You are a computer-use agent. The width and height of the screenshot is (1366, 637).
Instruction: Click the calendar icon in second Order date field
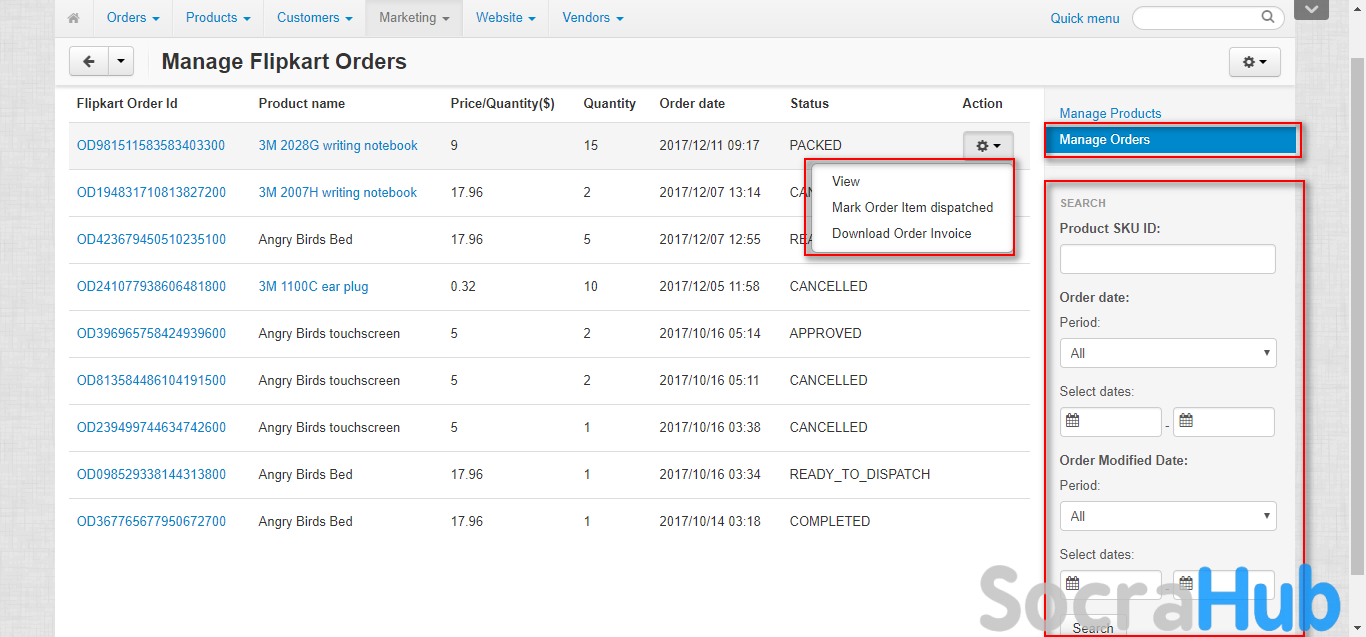coord(1186,421)
